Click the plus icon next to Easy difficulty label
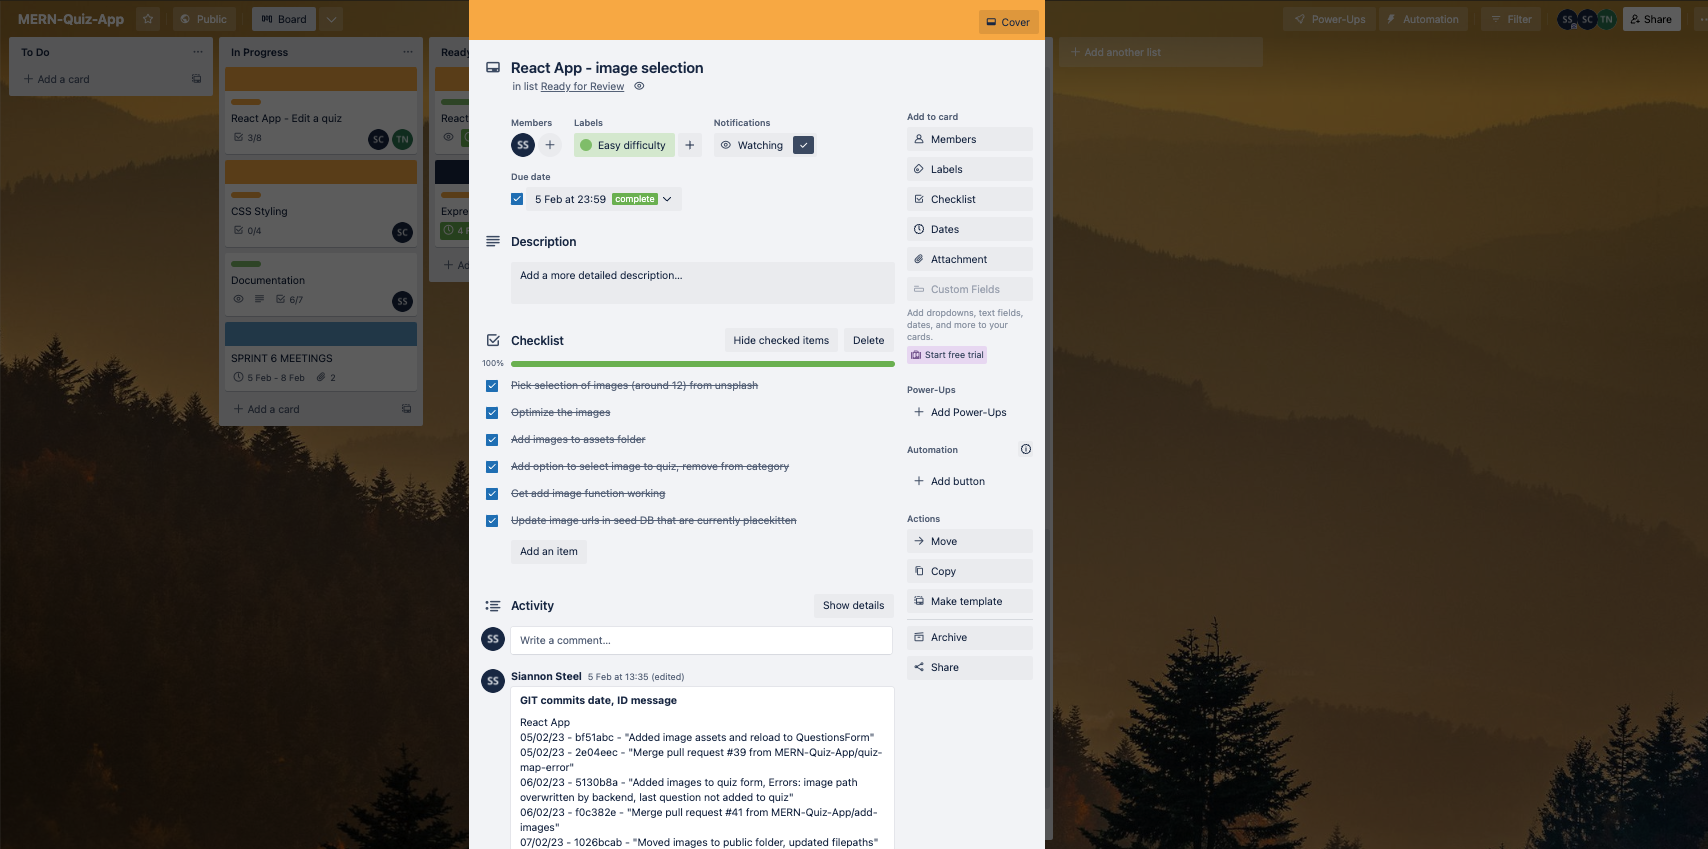This screenshot has height=849, width=1708. point(690,145)
